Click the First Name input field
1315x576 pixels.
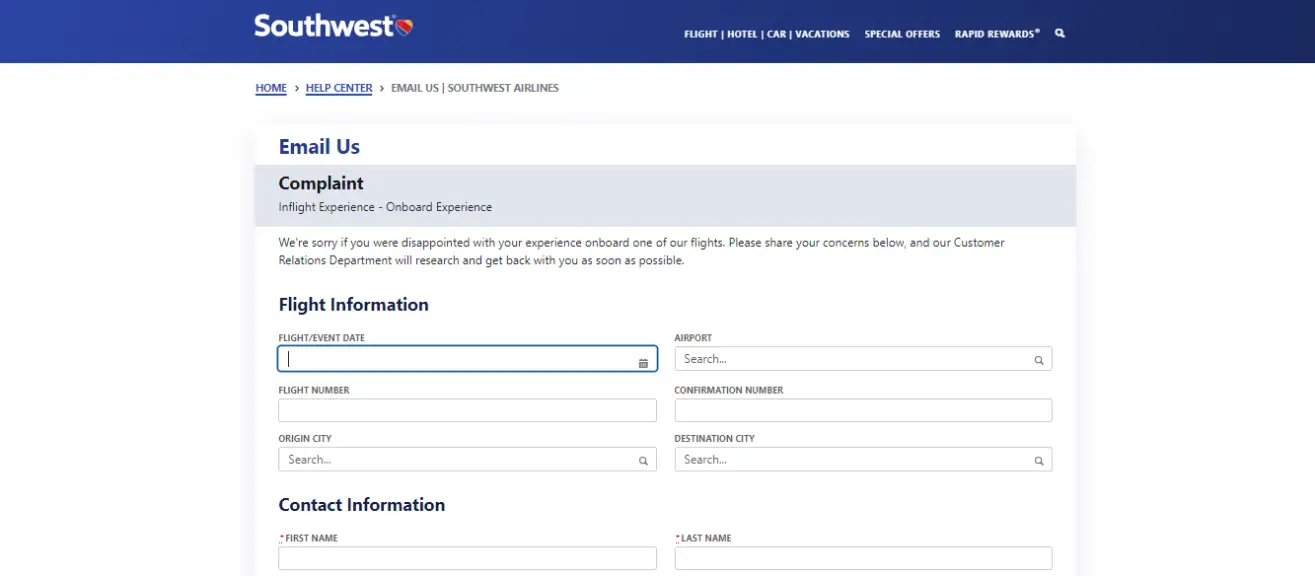point(467,558)
